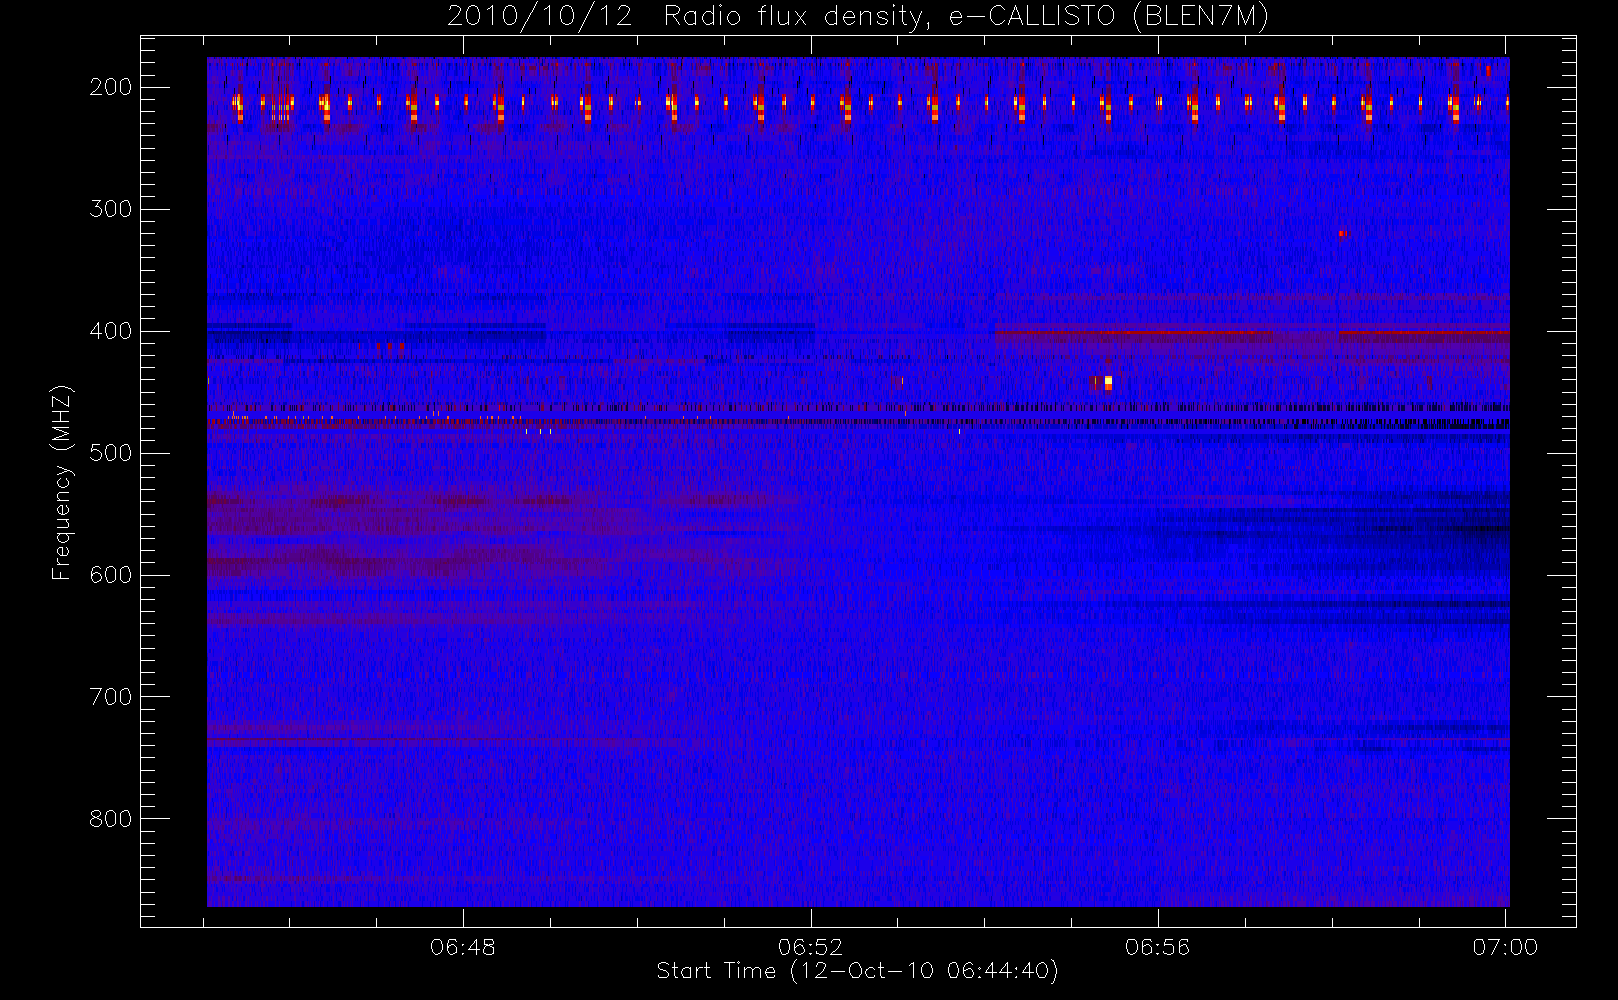Click the small red spot near 320 MHz

[1343, 234]
